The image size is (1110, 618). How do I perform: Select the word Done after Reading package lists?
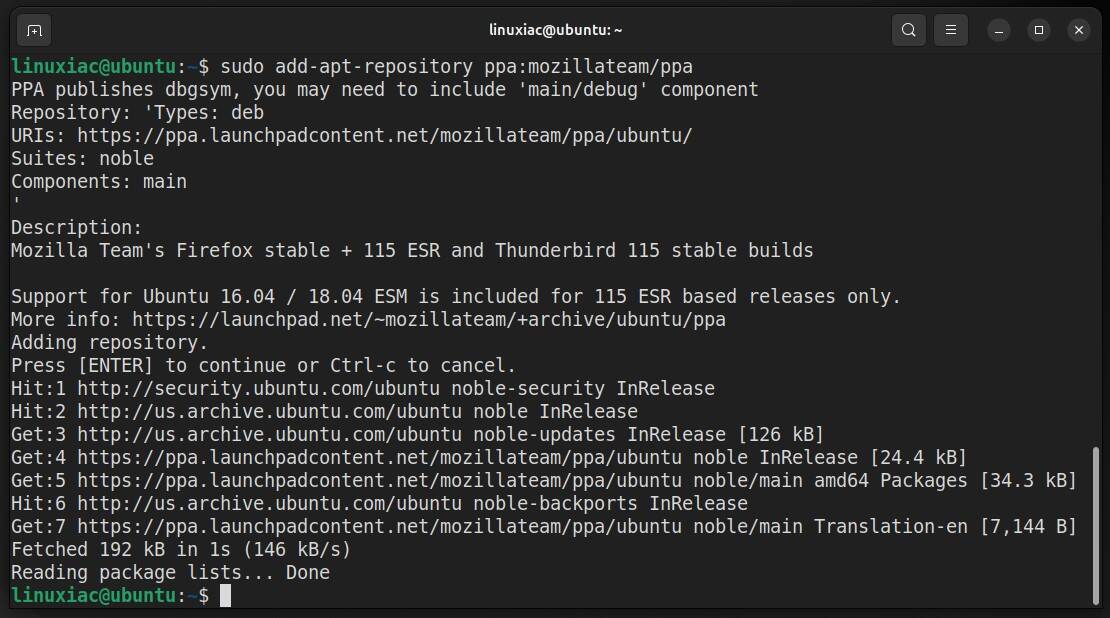[308, 572]
